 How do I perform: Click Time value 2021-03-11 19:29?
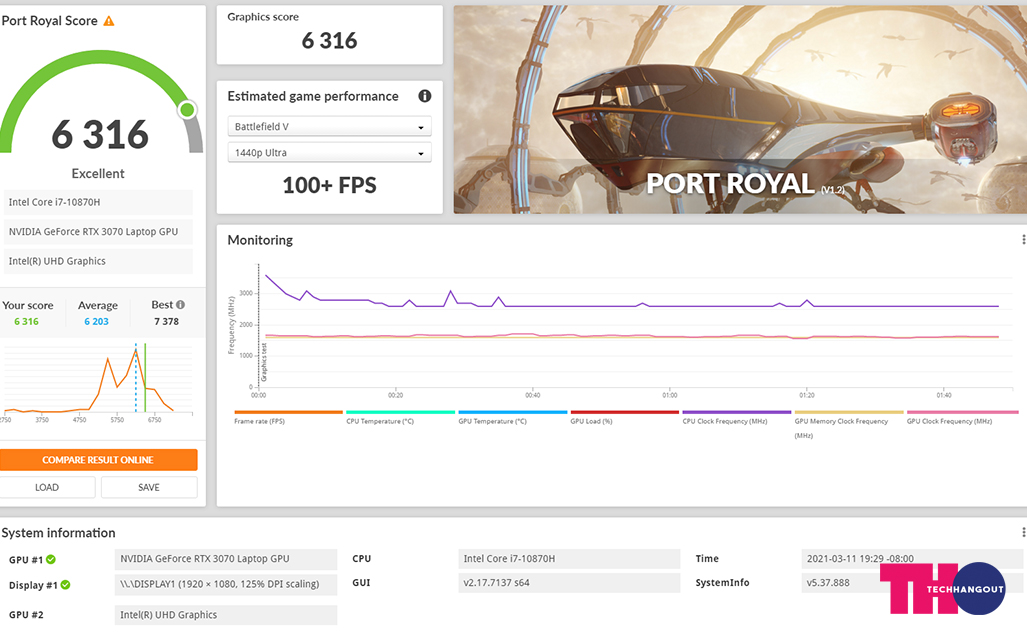(912, 558)
